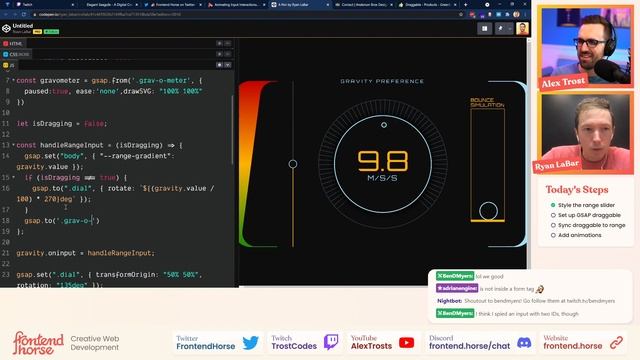Click the 'let isDragging = false' code line
The image size is (640, 360).
coord(62,123)
